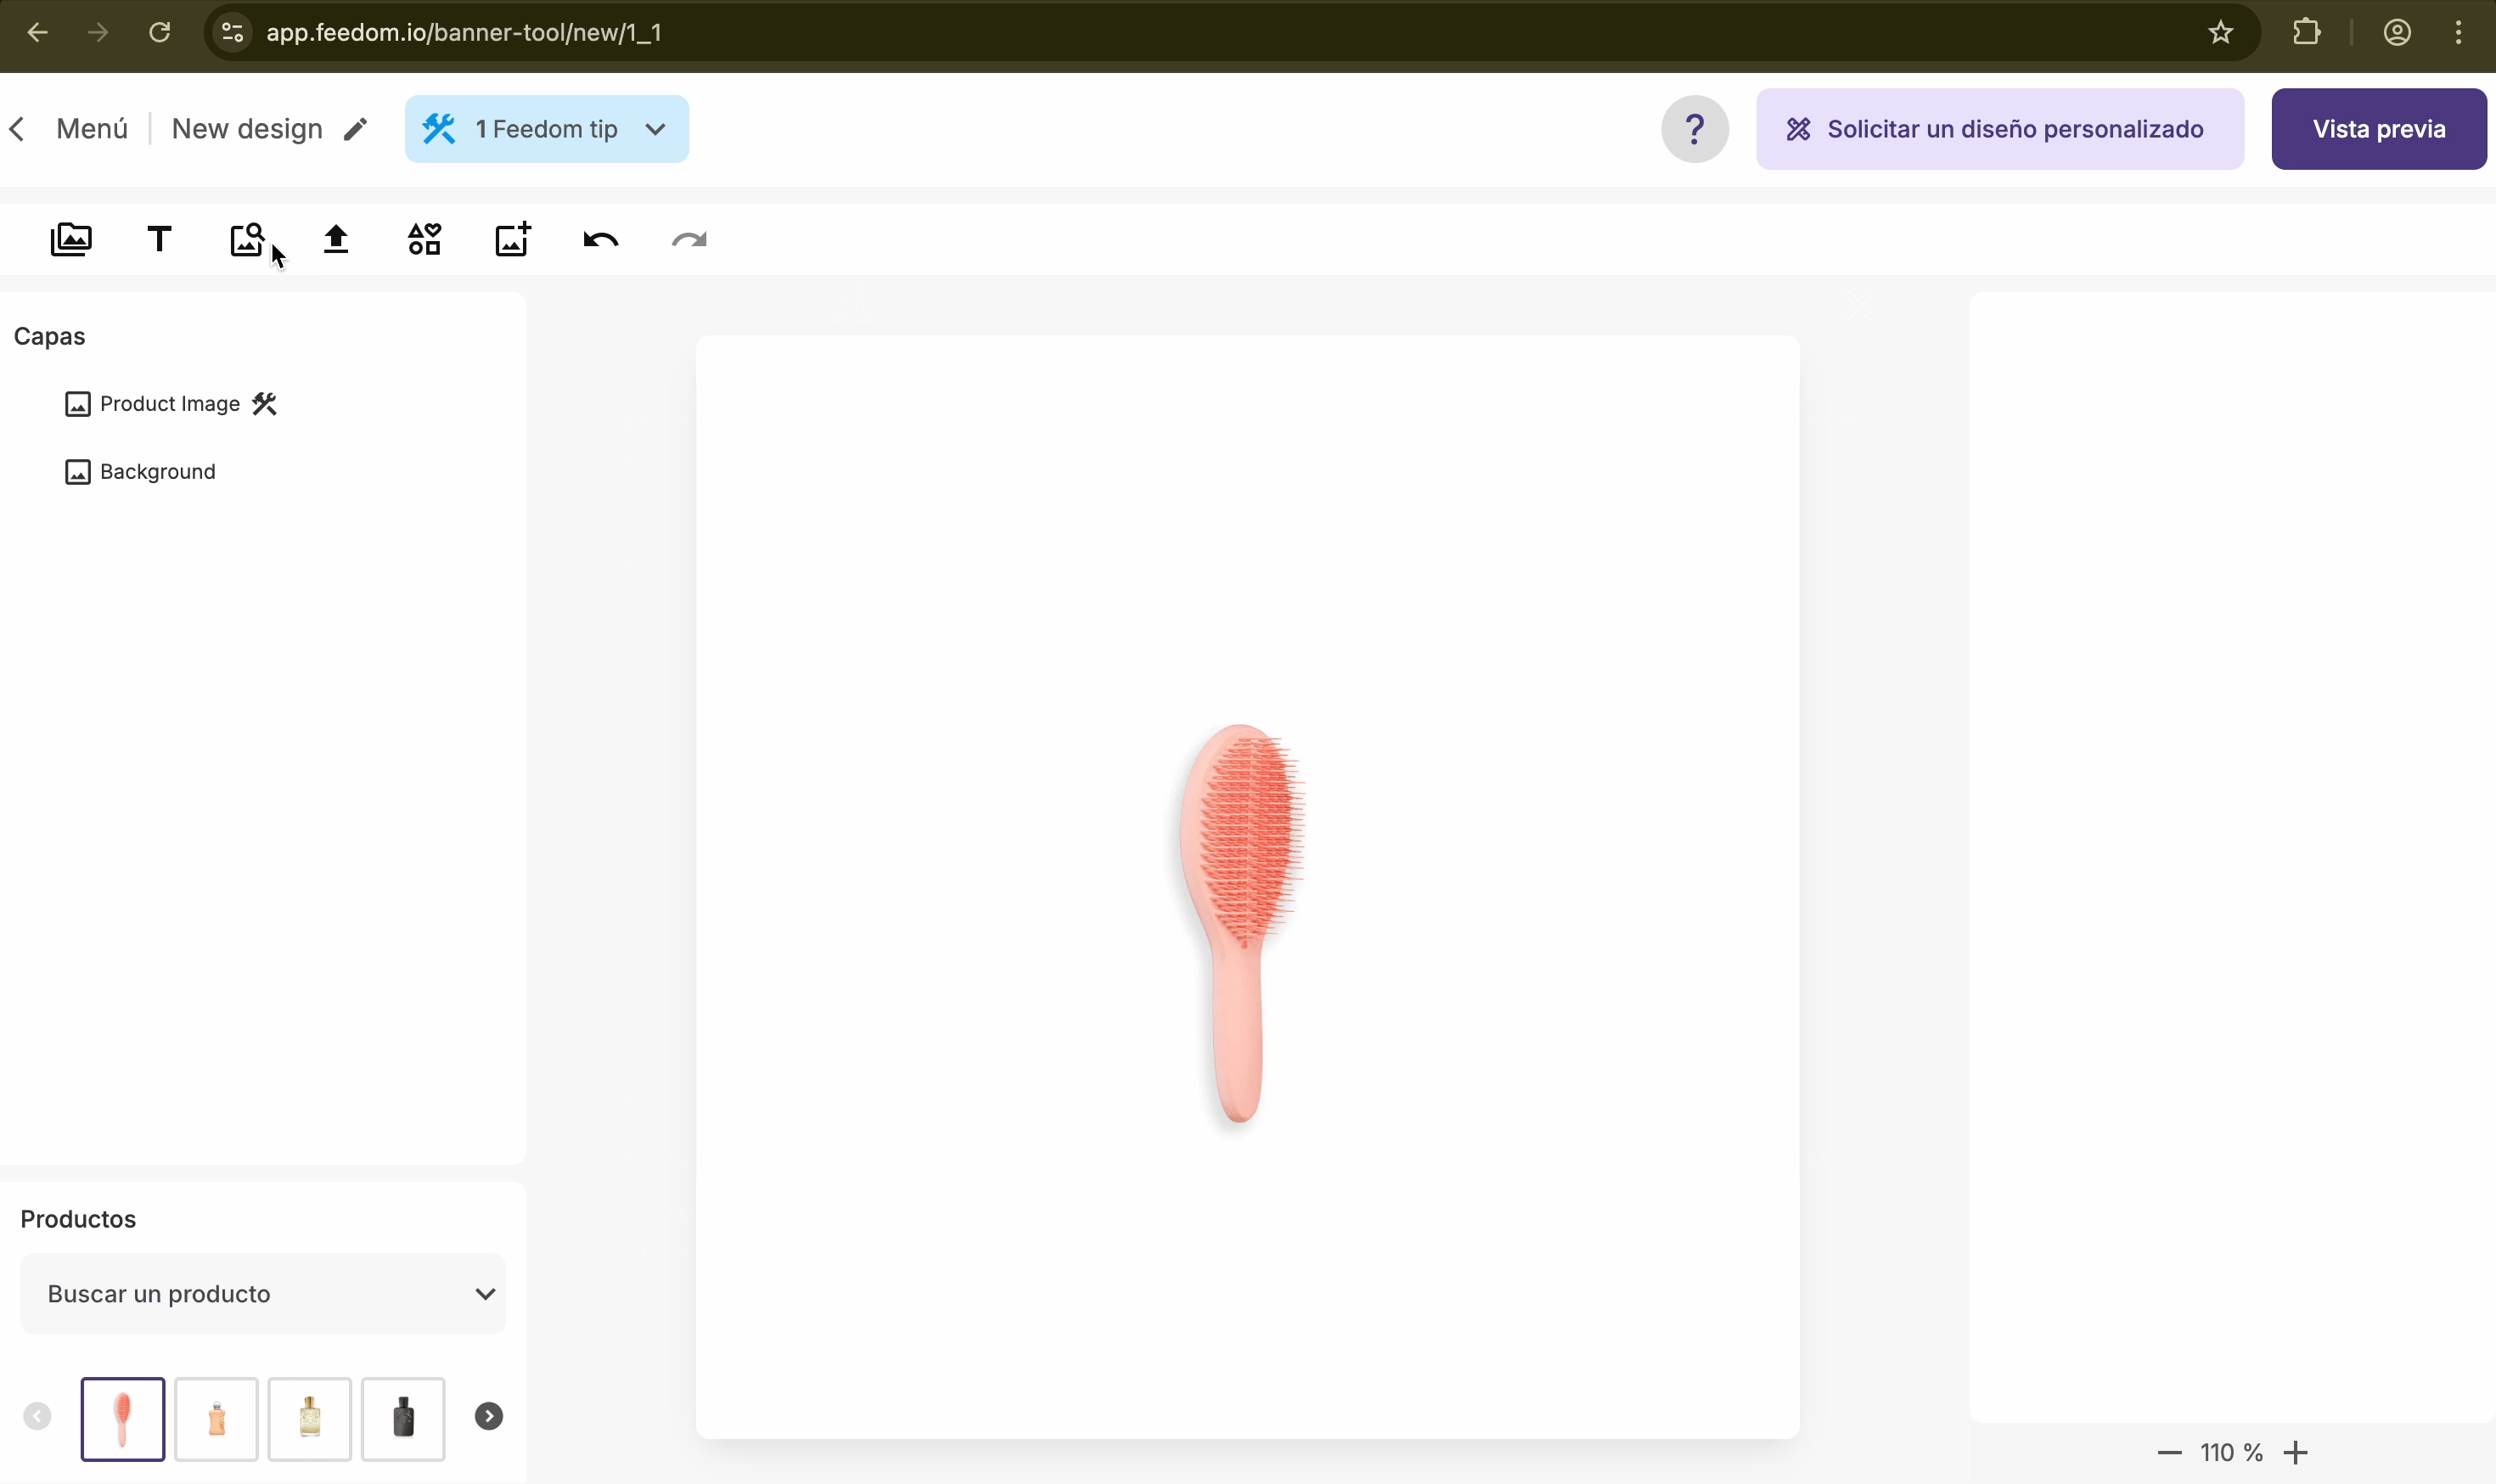Click the Vista previa button
The width and height of the screenshot is (2496, 1484).
click(2378, 129)
